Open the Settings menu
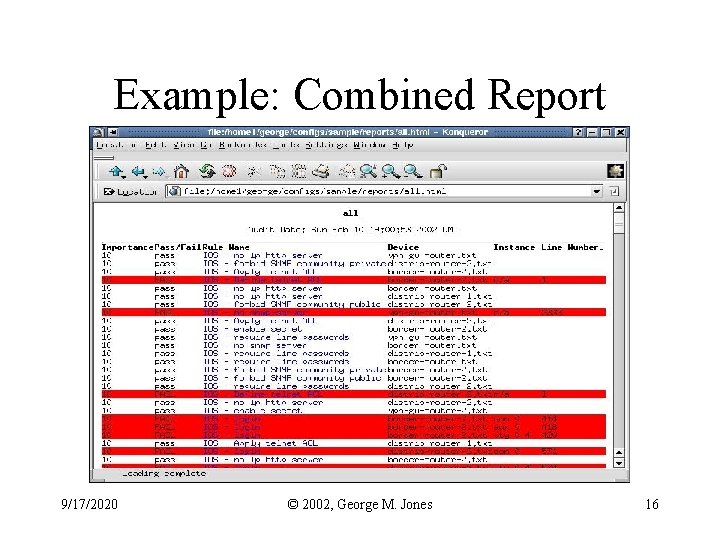This screenshot has height=540, width=720. click(x=326, y=145)
